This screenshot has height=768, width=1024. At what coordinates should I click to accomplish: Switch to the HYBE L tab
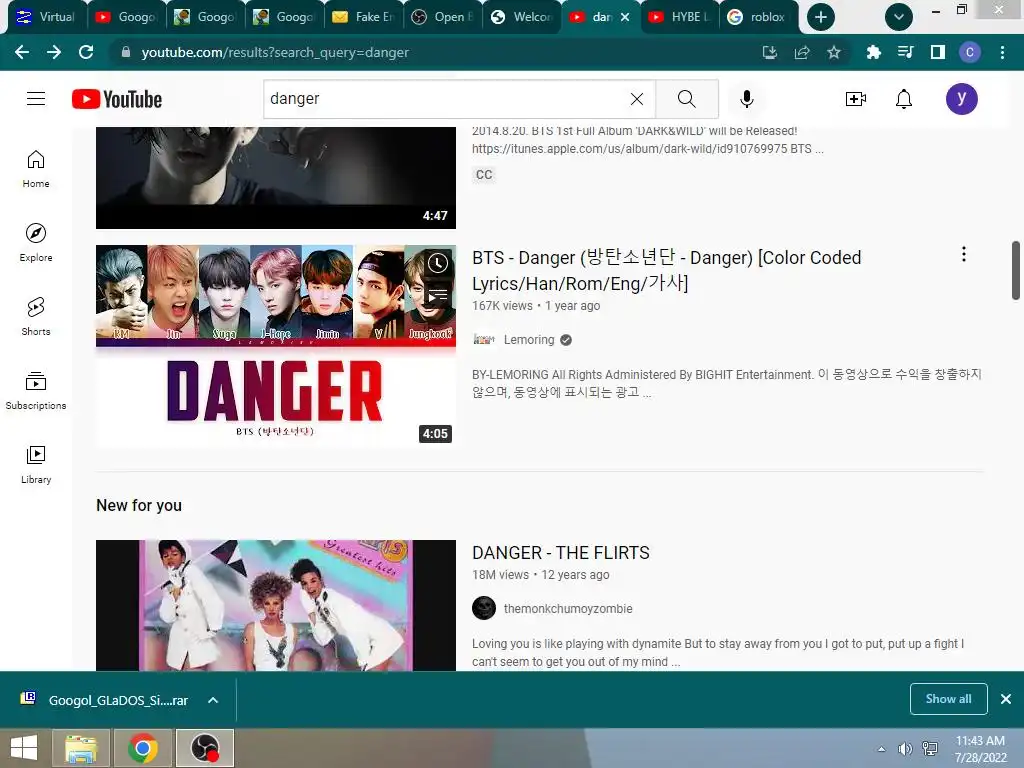pos(680,17)
